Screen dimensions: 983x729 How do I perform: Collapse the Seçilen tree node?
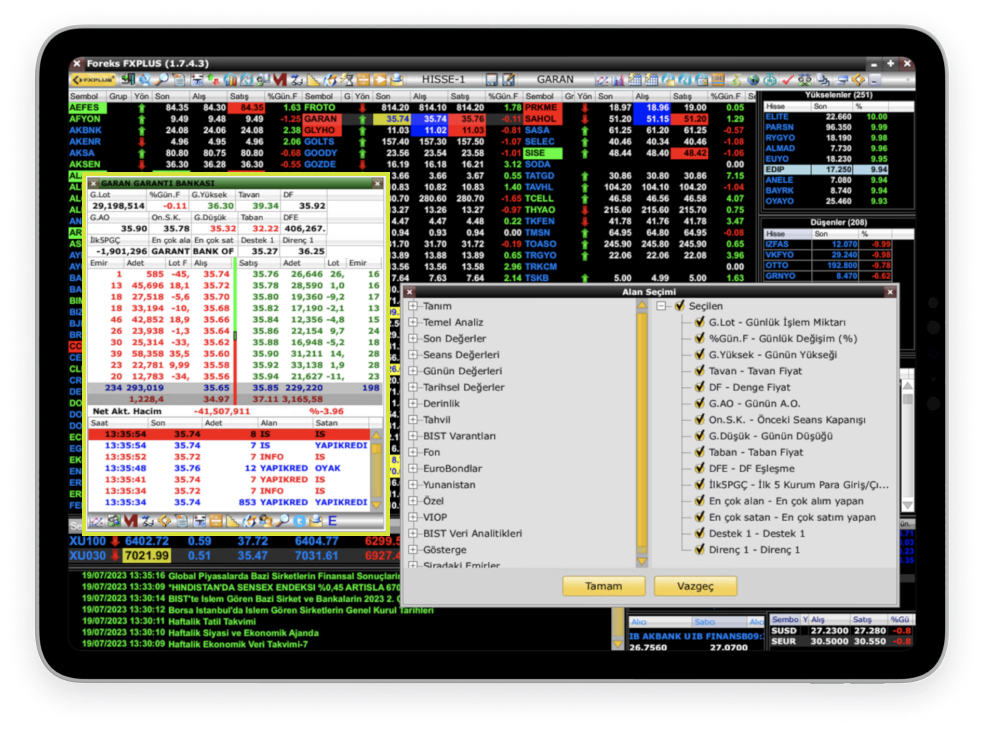[661, 307]
